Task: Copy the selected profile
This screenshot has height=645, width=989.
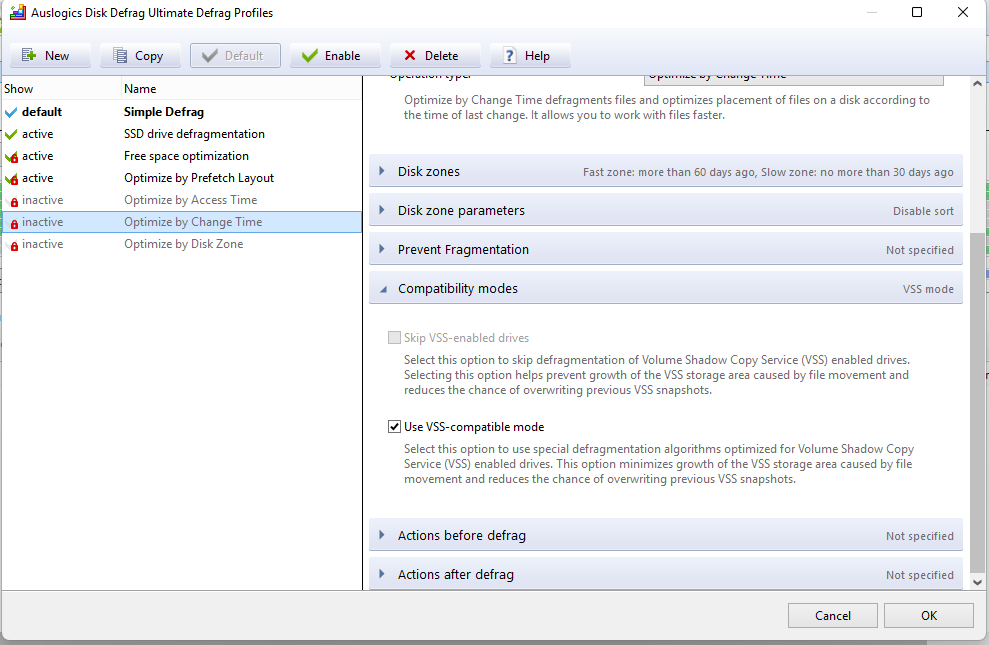Action: click(x=140, y=55)
